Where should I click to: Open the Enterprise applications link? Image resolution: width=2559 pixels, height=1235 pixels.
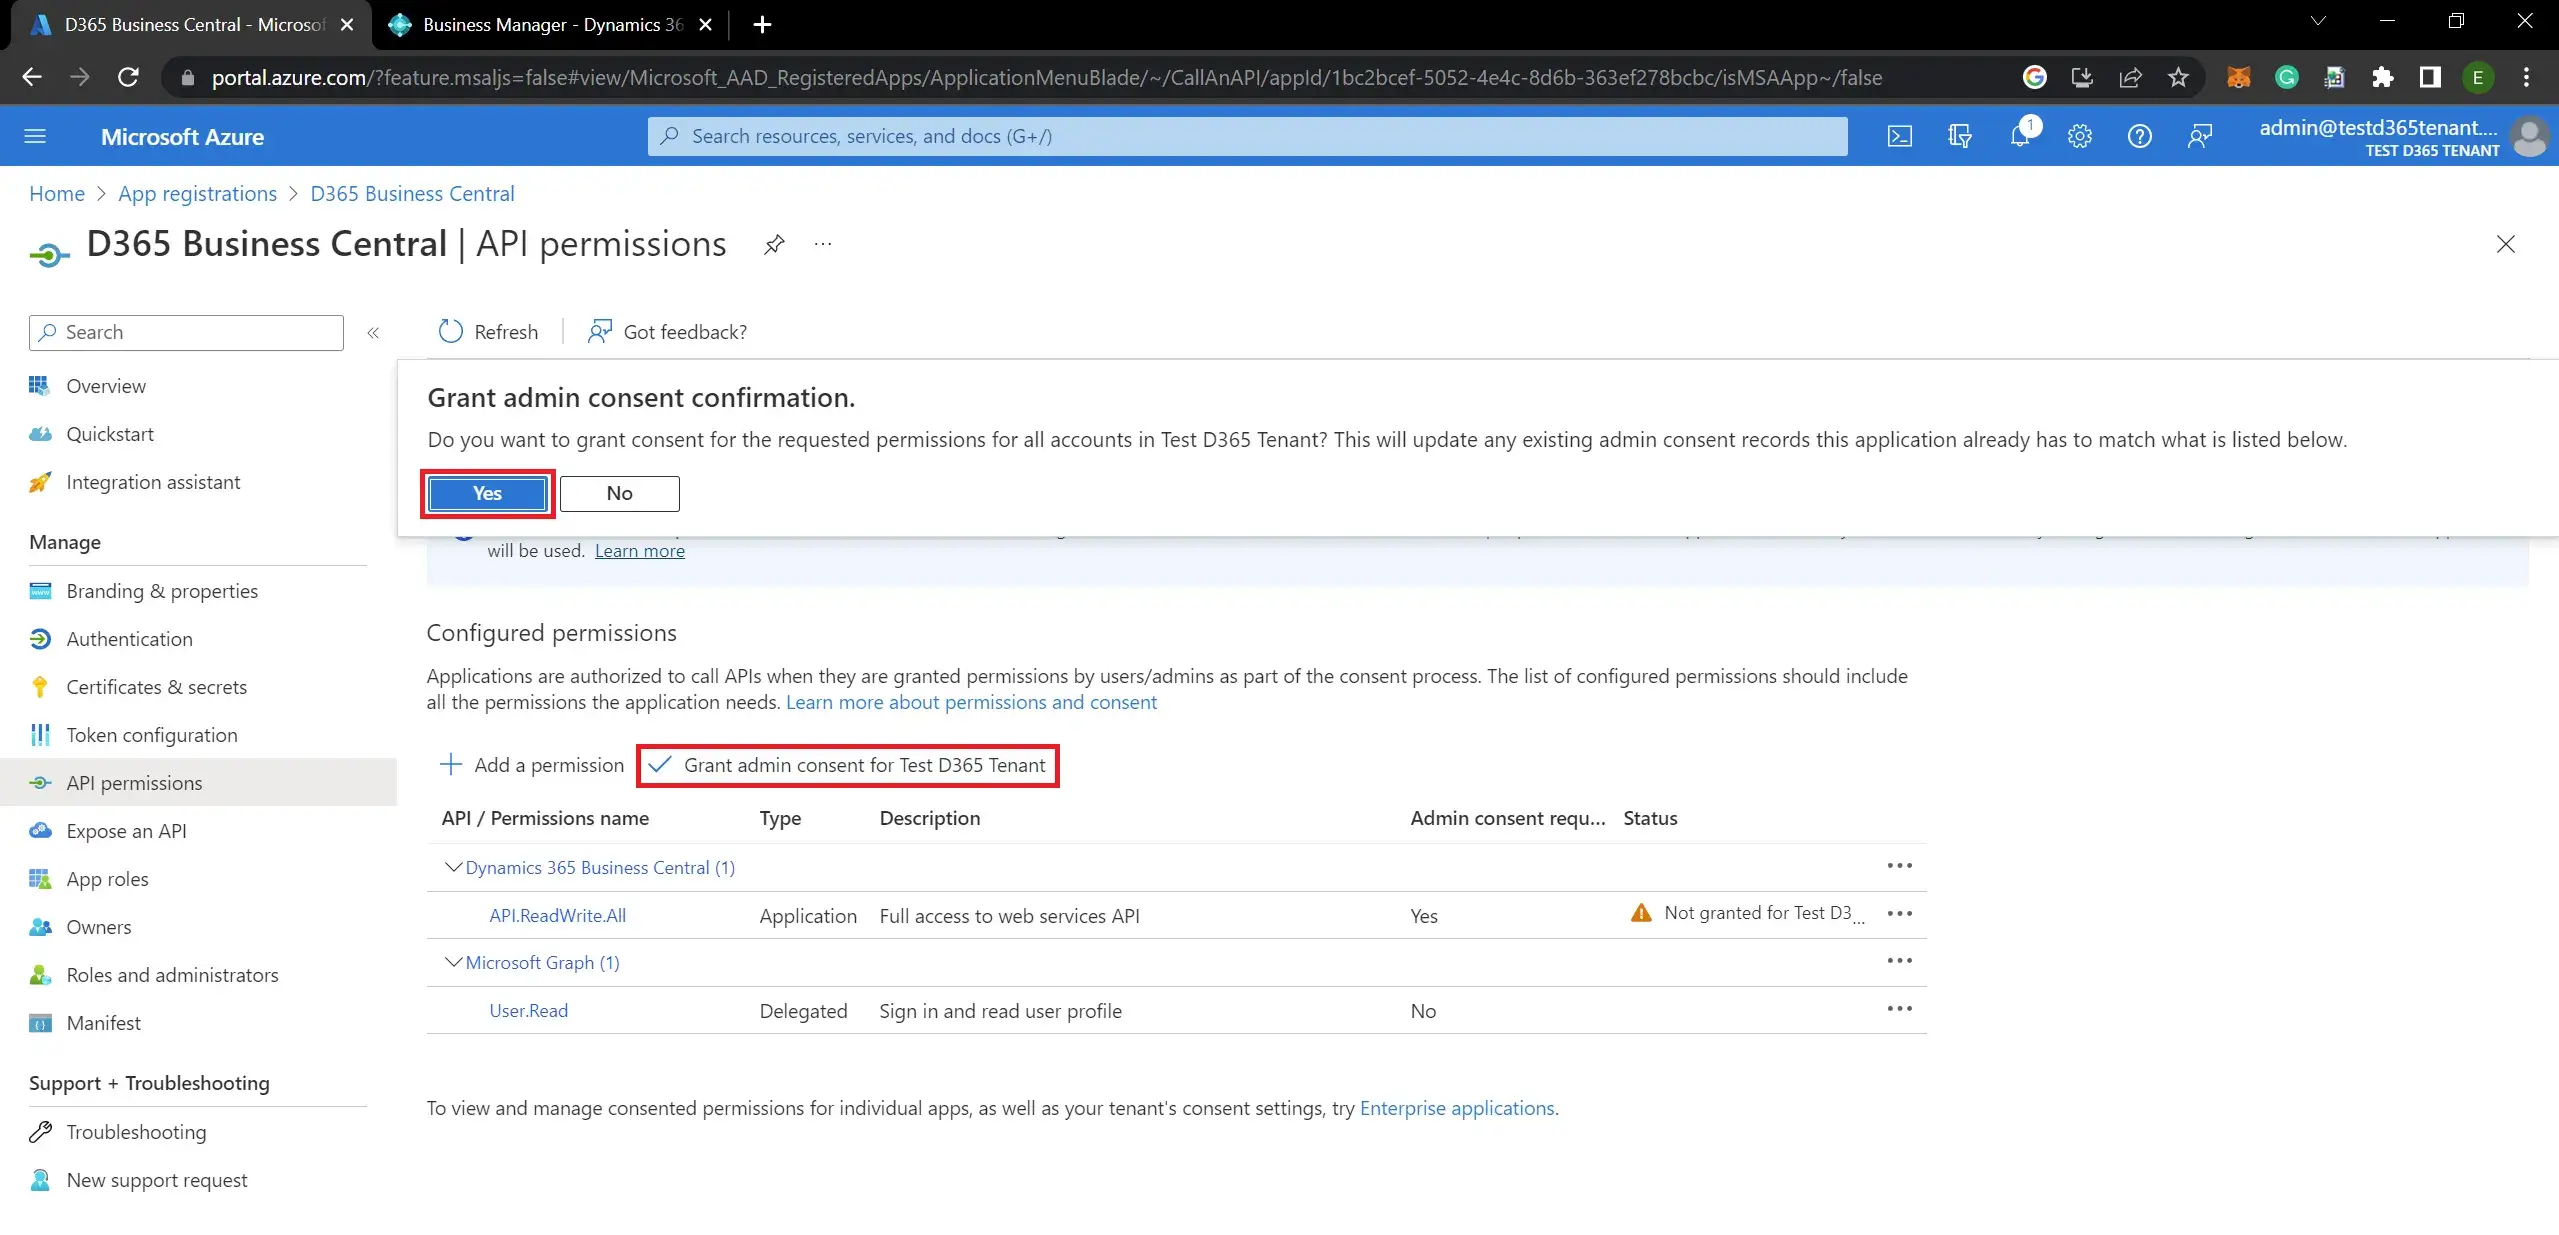(1457, 1108)
